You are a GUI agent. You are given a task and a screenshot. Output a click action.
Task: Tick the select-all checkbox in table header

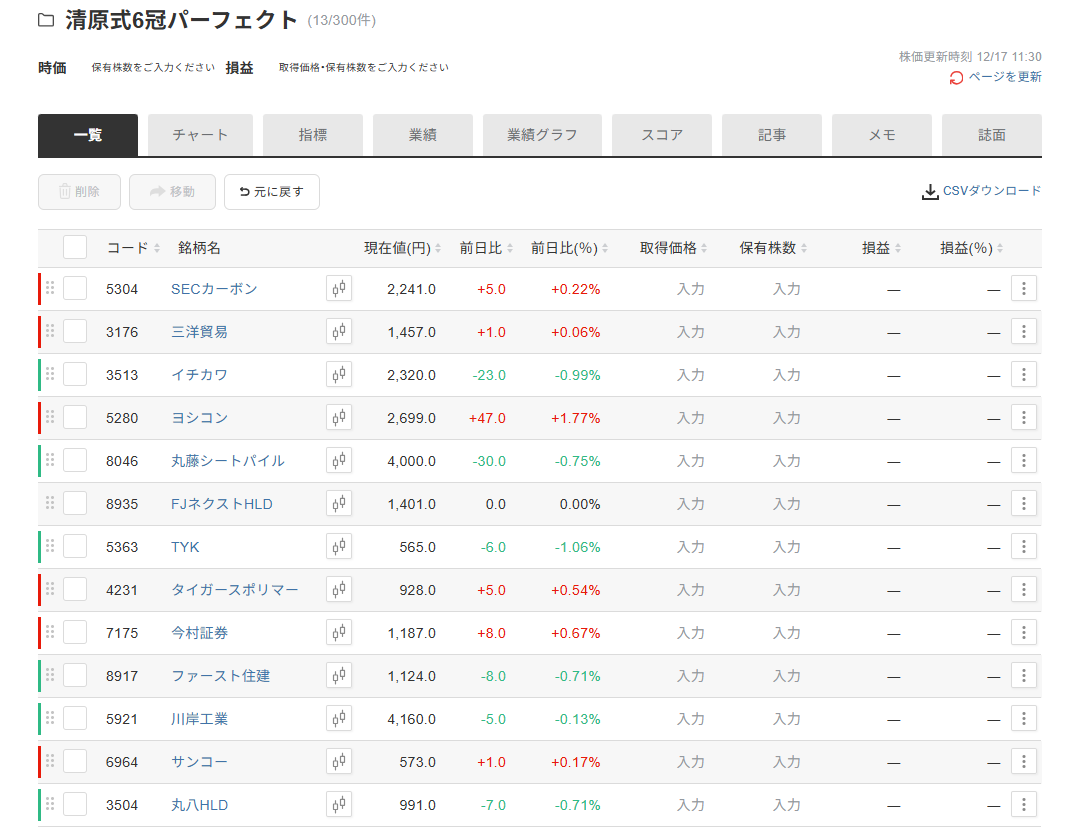75,248
